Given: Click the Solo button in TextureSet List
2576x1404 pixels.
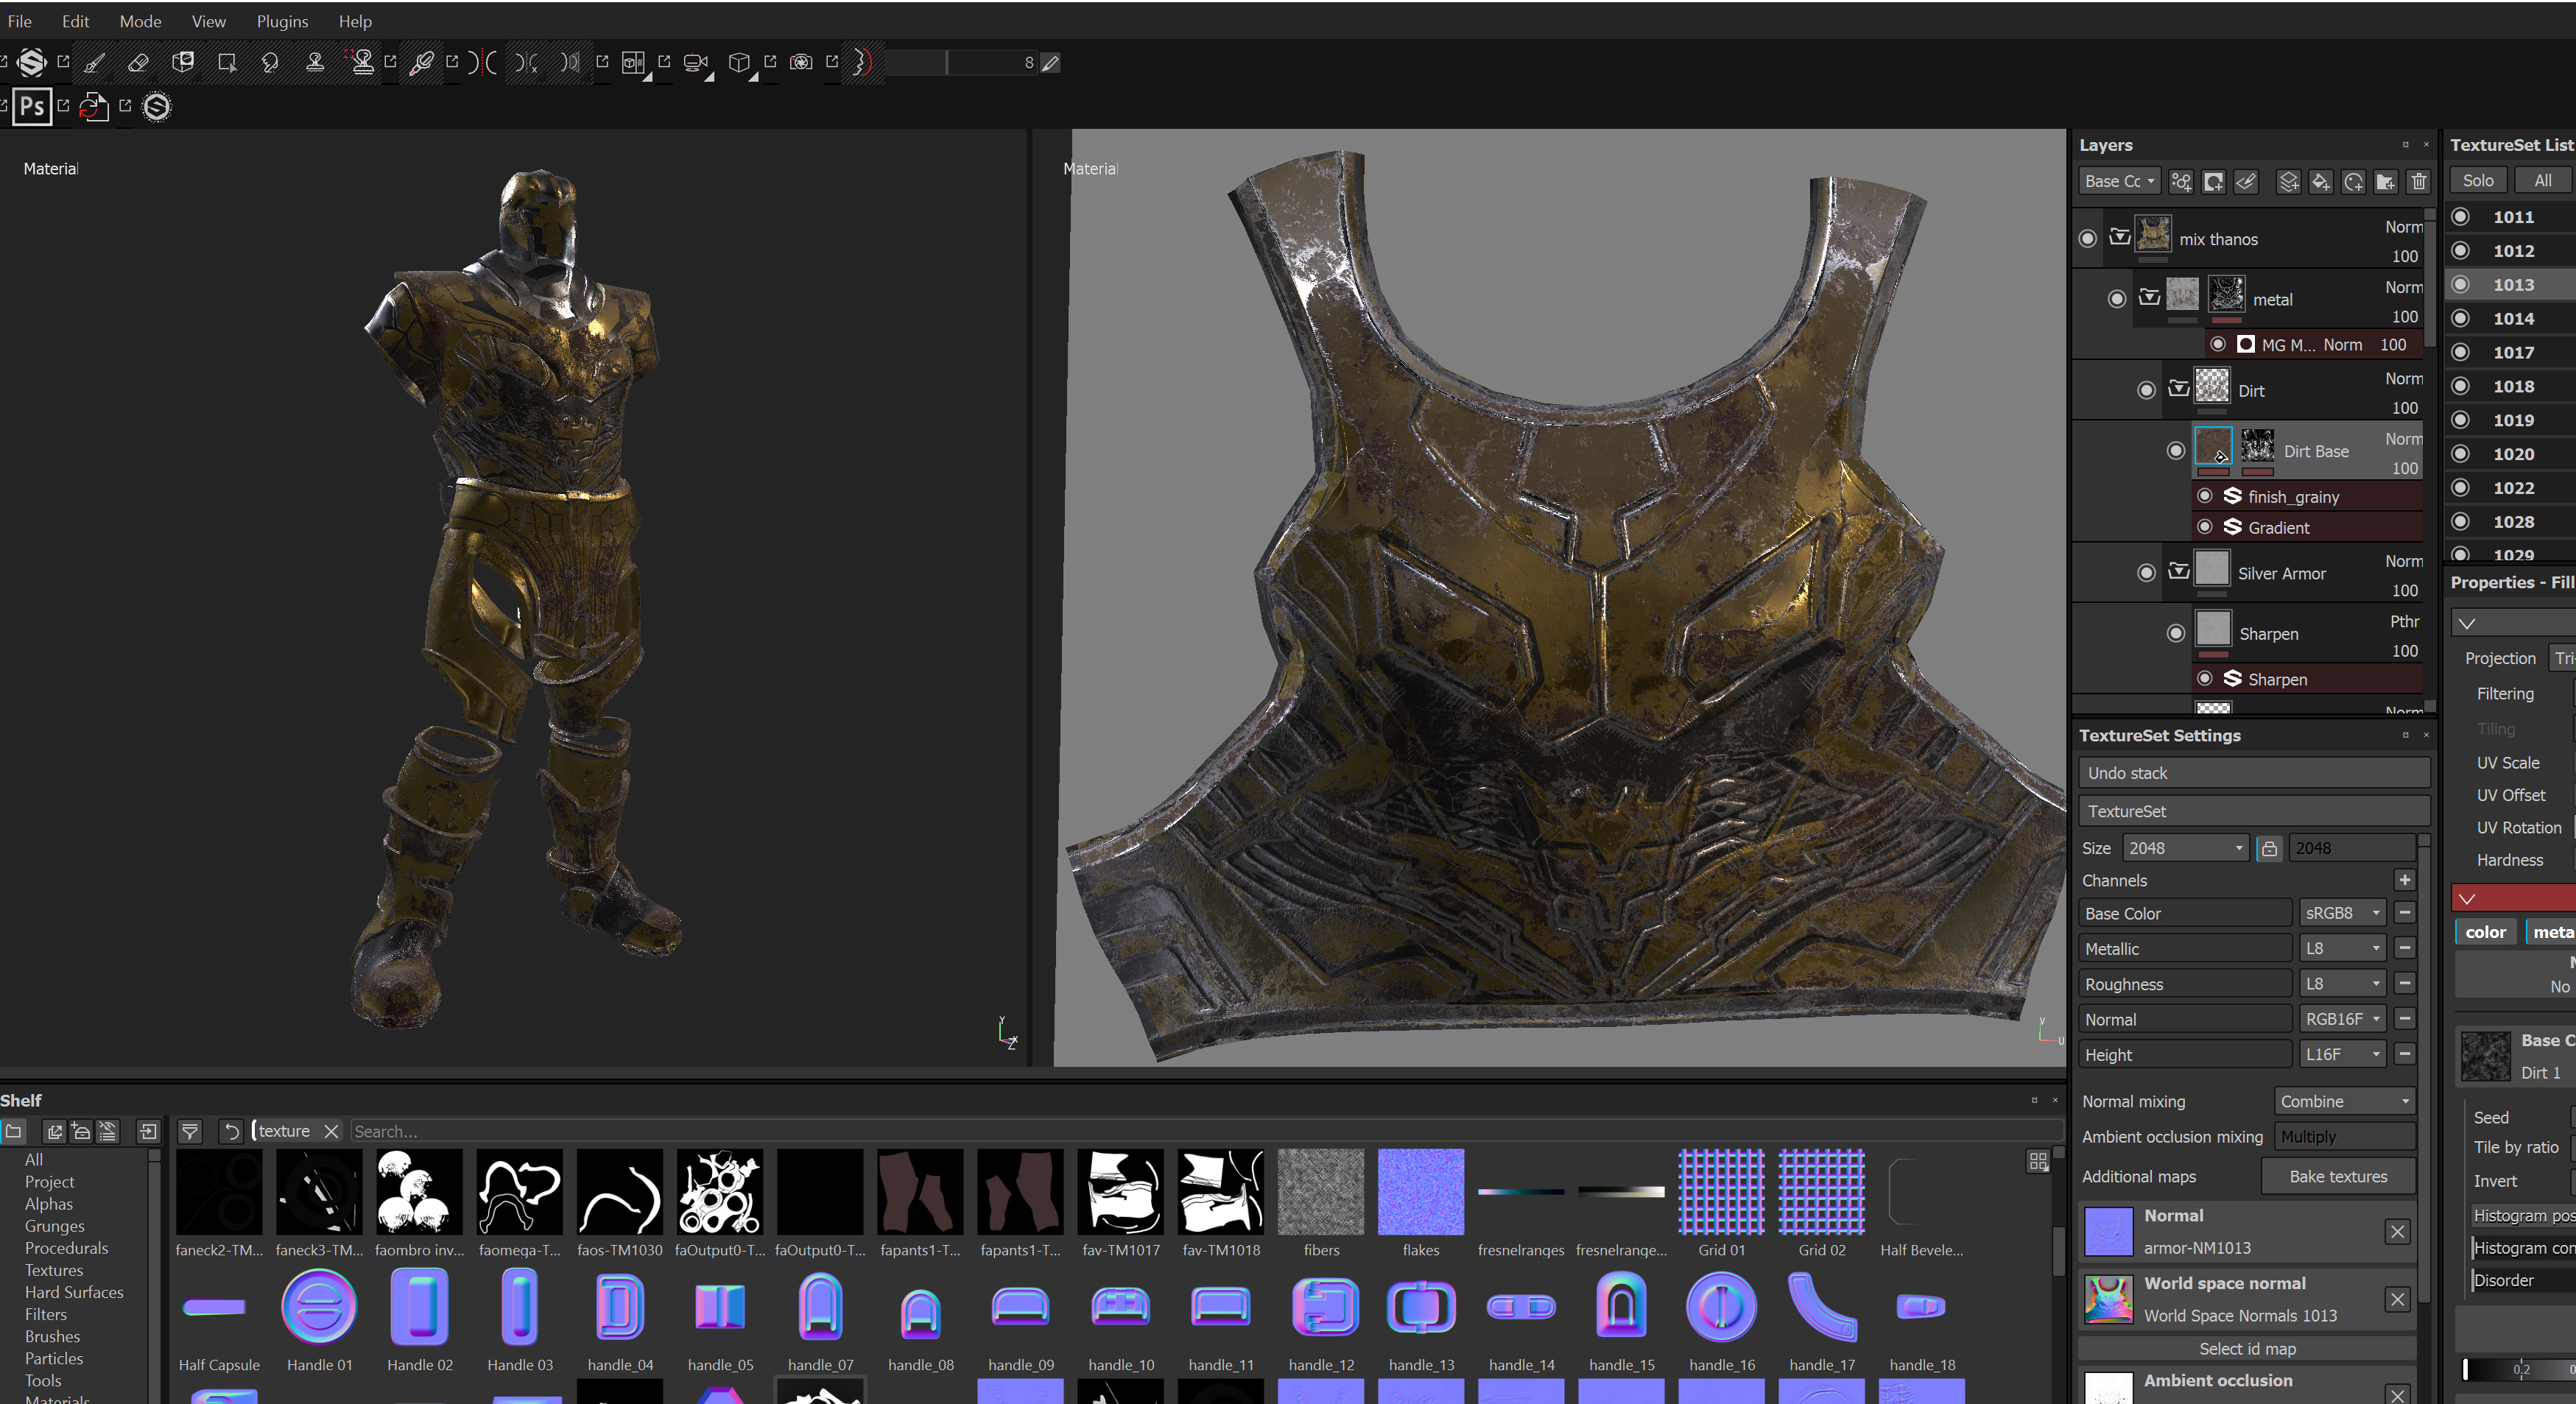Looking at the screenshot, I should coord(2477,181).
